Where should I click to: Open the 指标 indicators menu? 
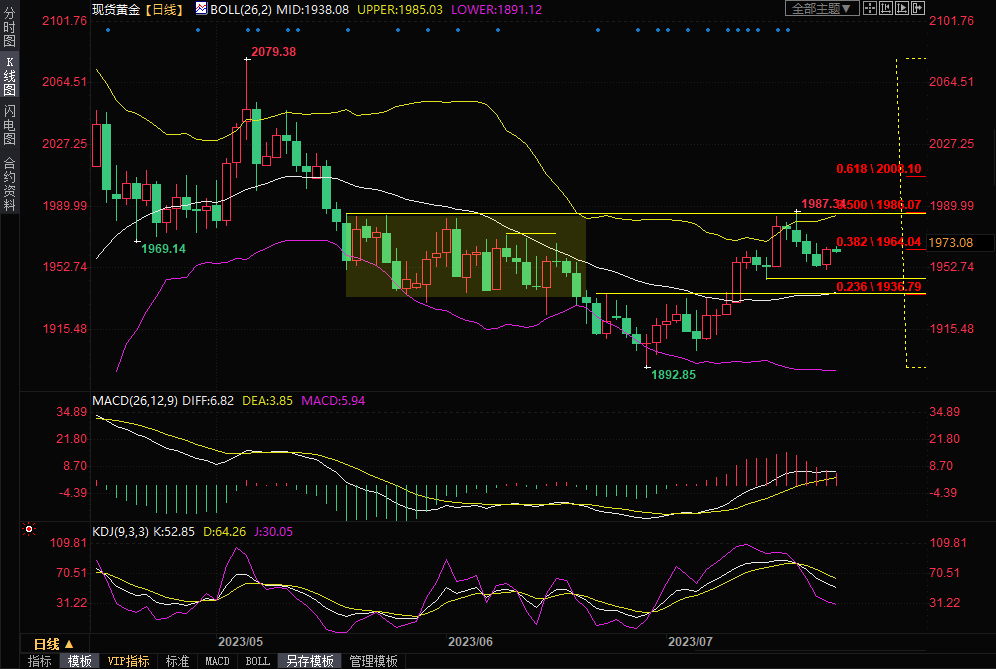[40, 661]
